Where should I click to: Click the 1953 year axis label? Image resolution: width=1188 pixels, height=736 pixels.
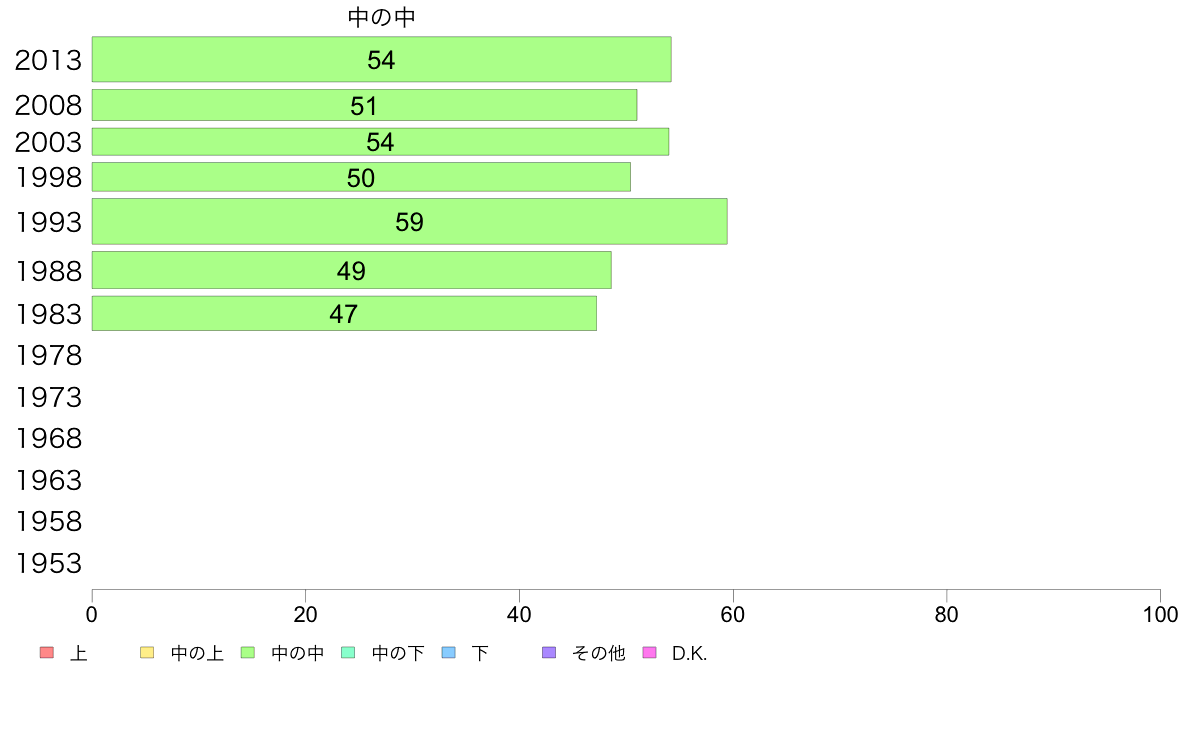[48, 564]
